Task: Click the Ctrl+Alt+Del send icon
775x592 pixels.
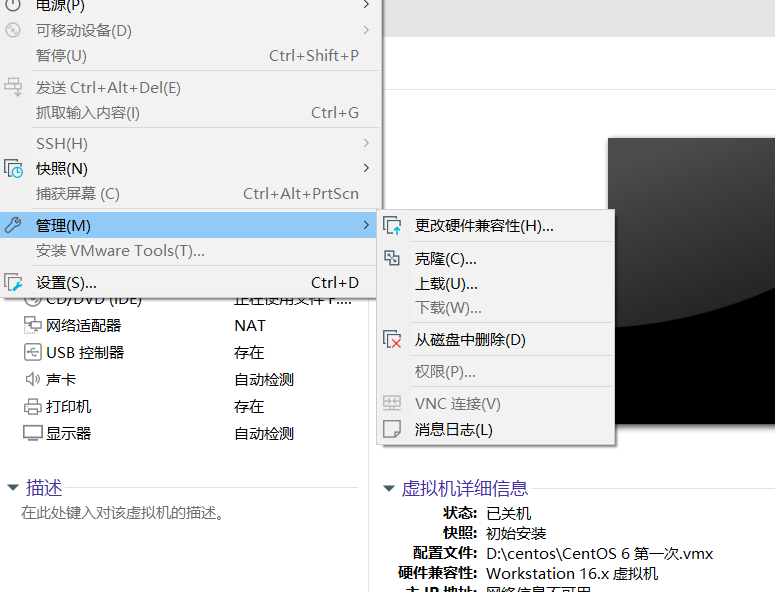Action: point(13,87)
